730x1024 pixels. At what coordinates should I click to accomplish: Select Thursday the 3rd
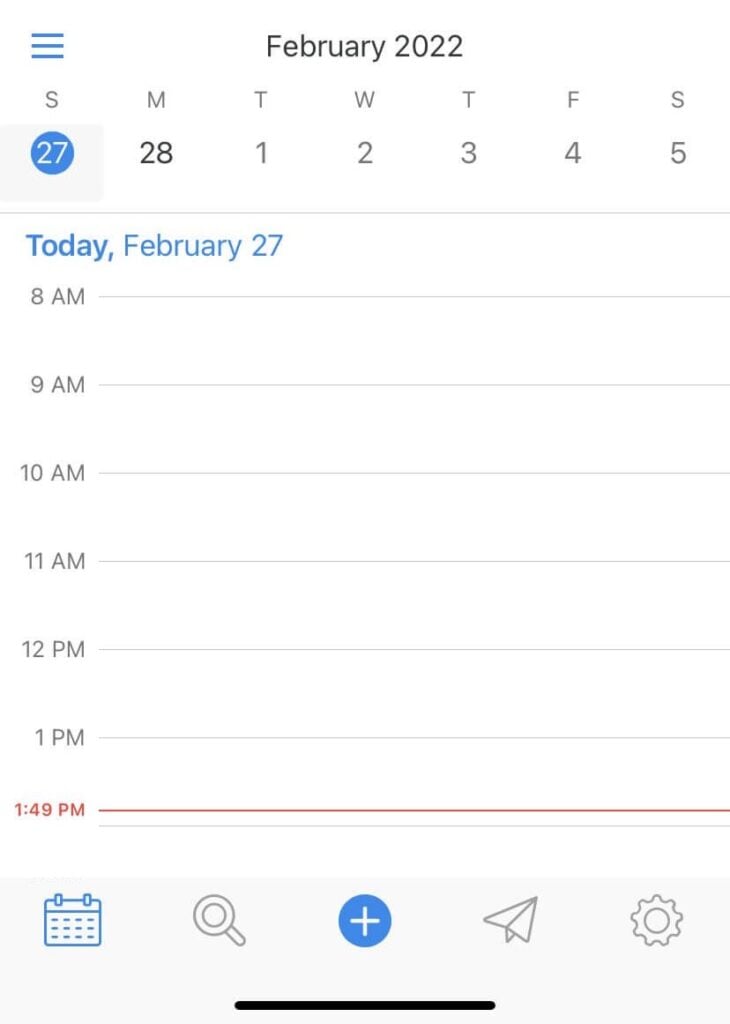pos(469,153)
